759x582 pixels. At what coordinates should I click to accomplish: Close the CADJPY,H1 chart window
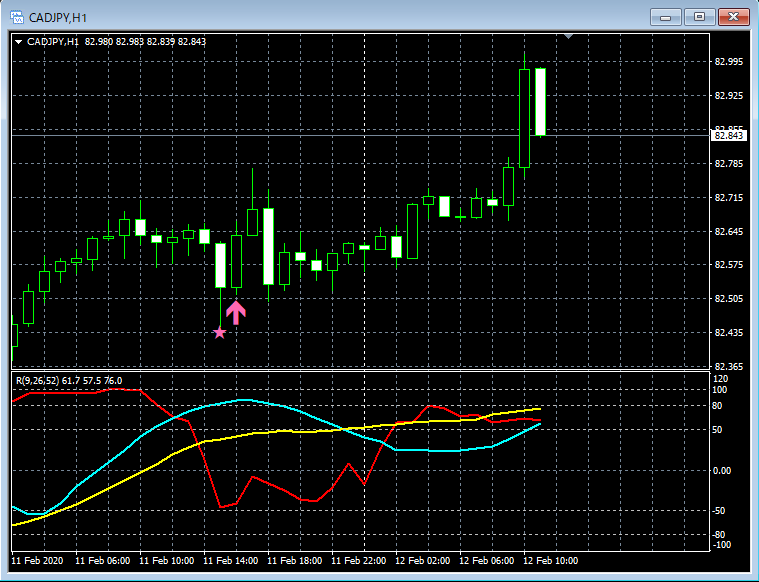tap(733, 17)
